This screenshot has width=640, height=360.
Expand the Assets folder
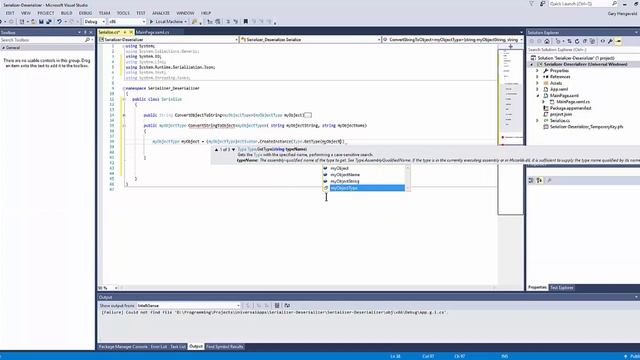pos(538,83)
